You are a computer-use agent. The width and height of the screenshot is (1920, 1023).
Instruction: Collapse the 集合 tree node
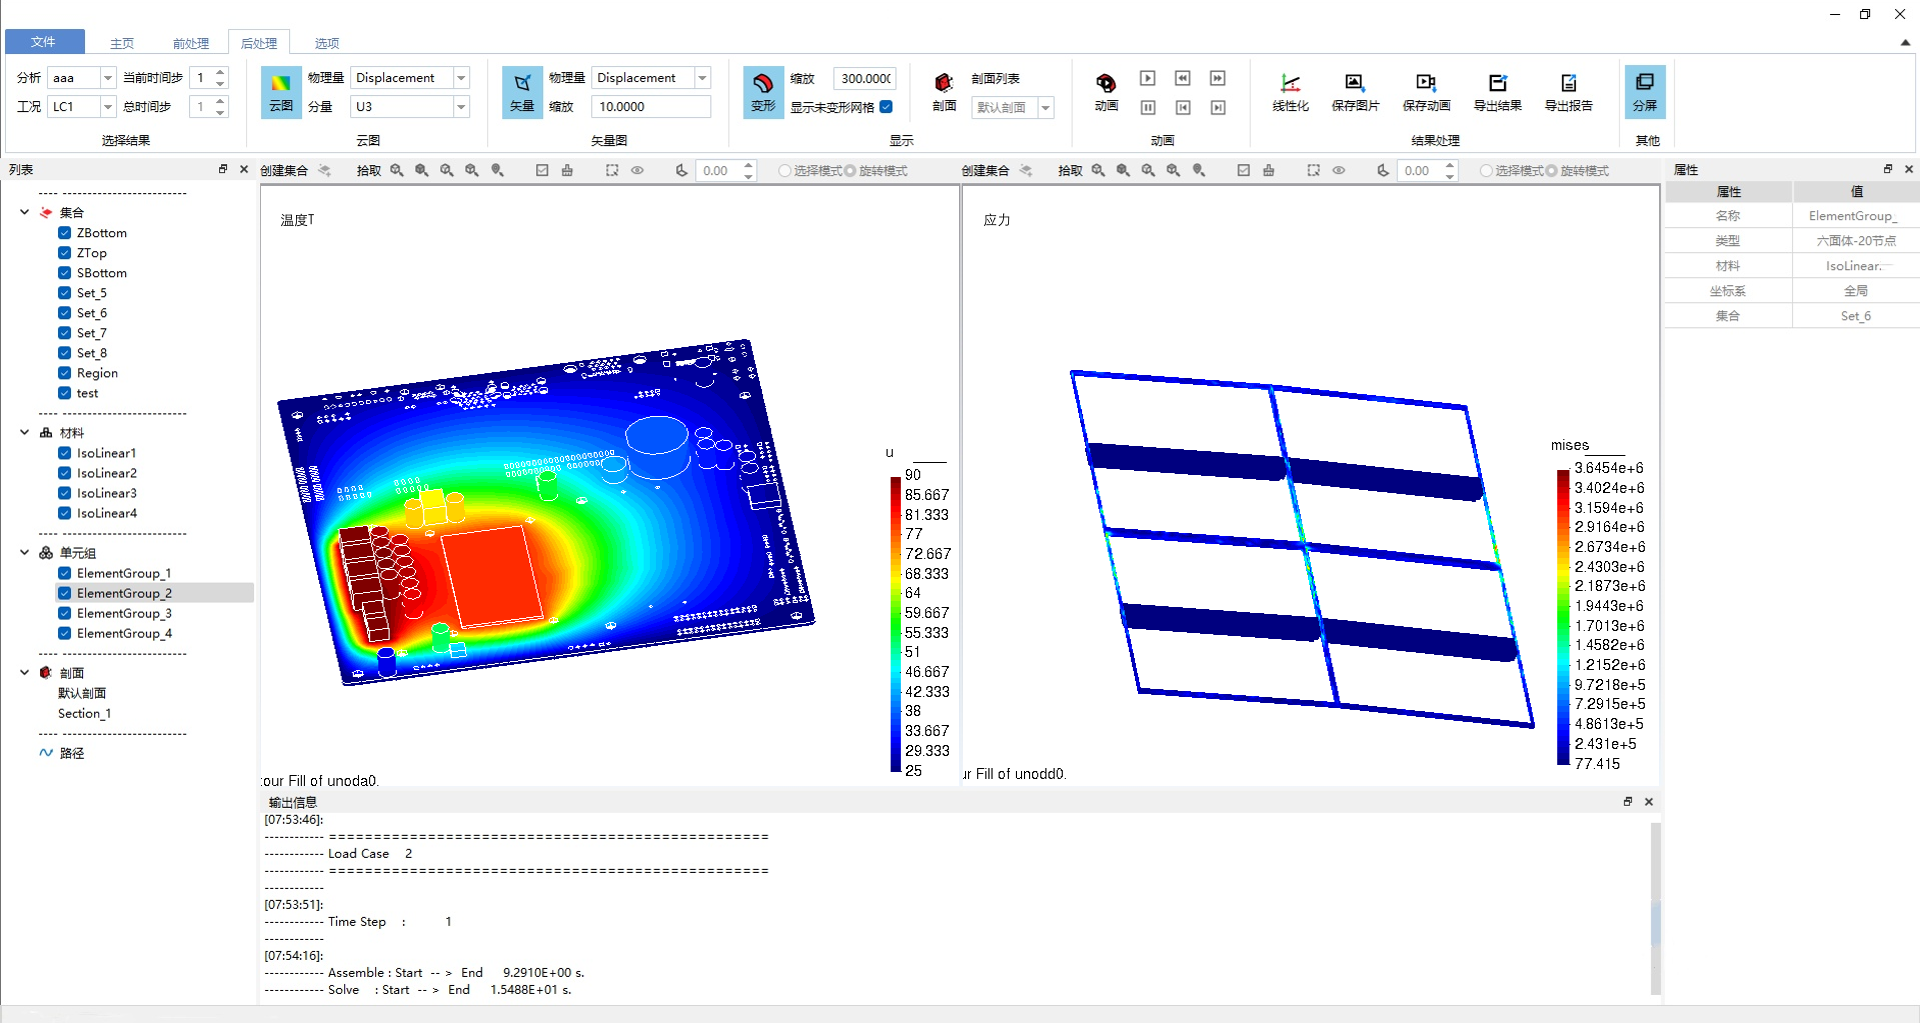click(24, 212)
